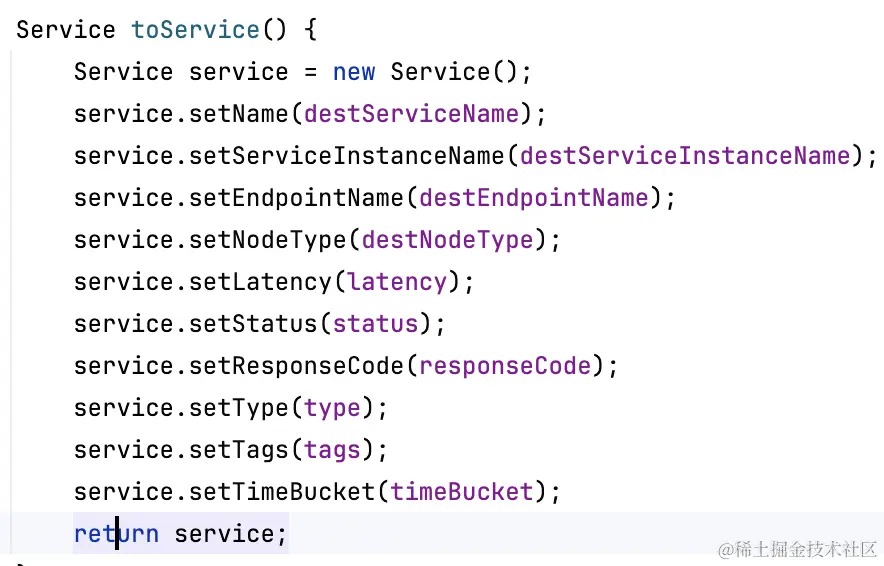Image resolution: width=884 pixels, height=566 pixels.
Task: Click destNodeType argument
Action: (x=448, y=241)
